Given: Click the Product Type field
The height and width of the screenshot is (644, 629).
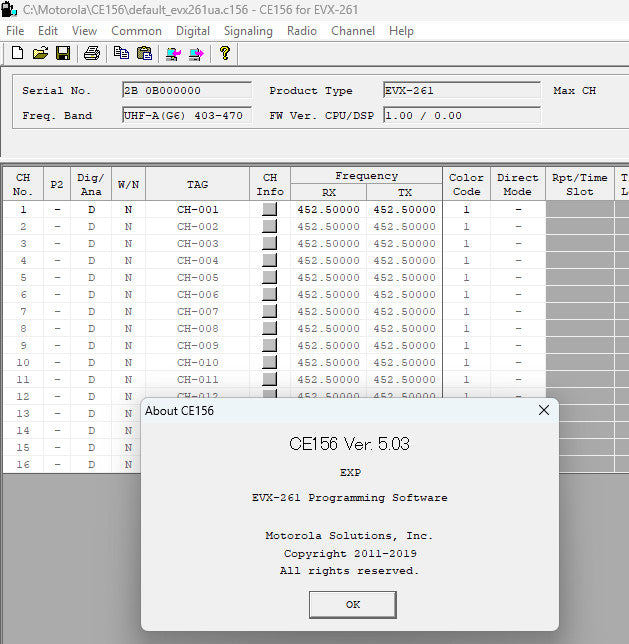Looking at the screenshot, I should pos(462,90).
